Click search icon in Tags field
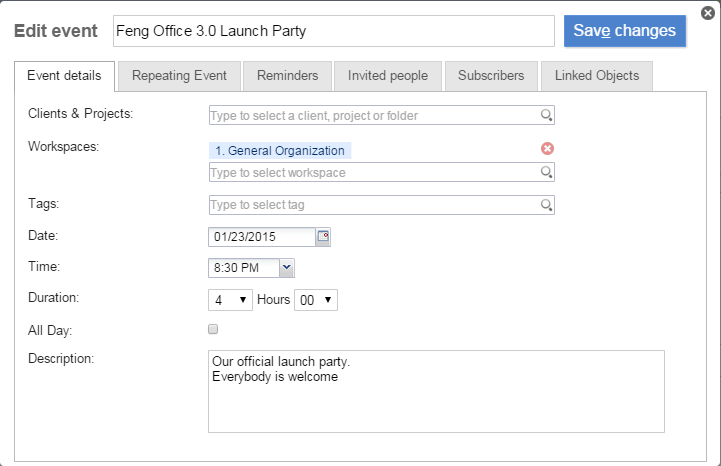 tap(546, 205)
